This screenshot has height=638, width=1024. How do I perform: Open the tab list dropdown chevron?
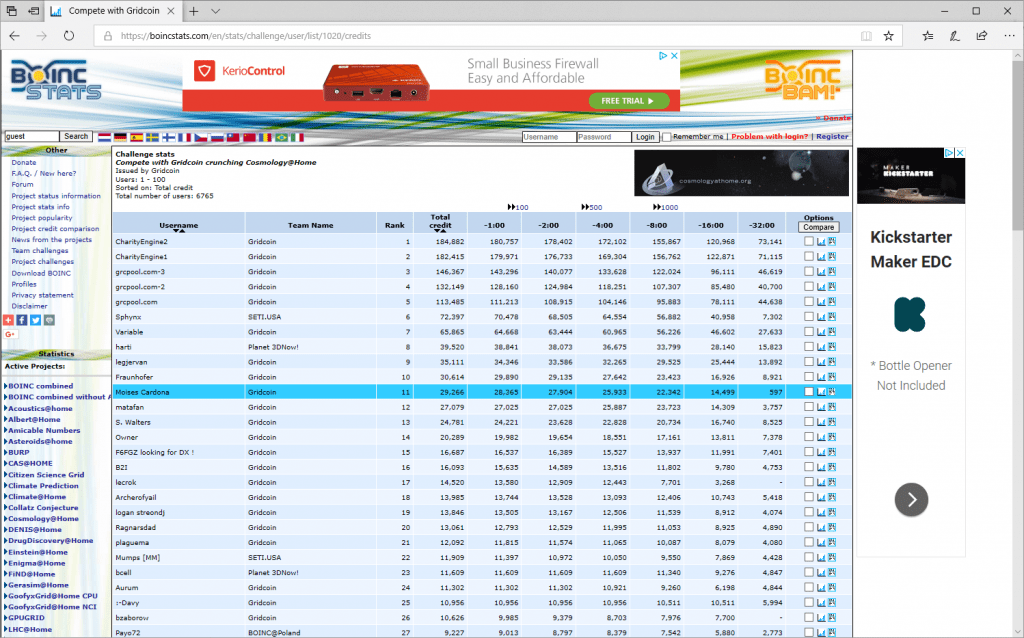pyautogui.click(x=216, y=11)
